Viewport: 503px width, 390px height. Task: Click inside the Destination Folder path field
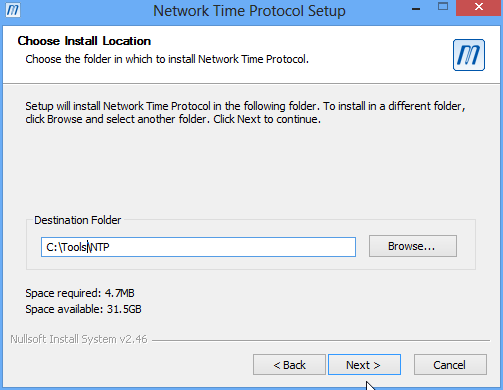[x=198, y=247]
